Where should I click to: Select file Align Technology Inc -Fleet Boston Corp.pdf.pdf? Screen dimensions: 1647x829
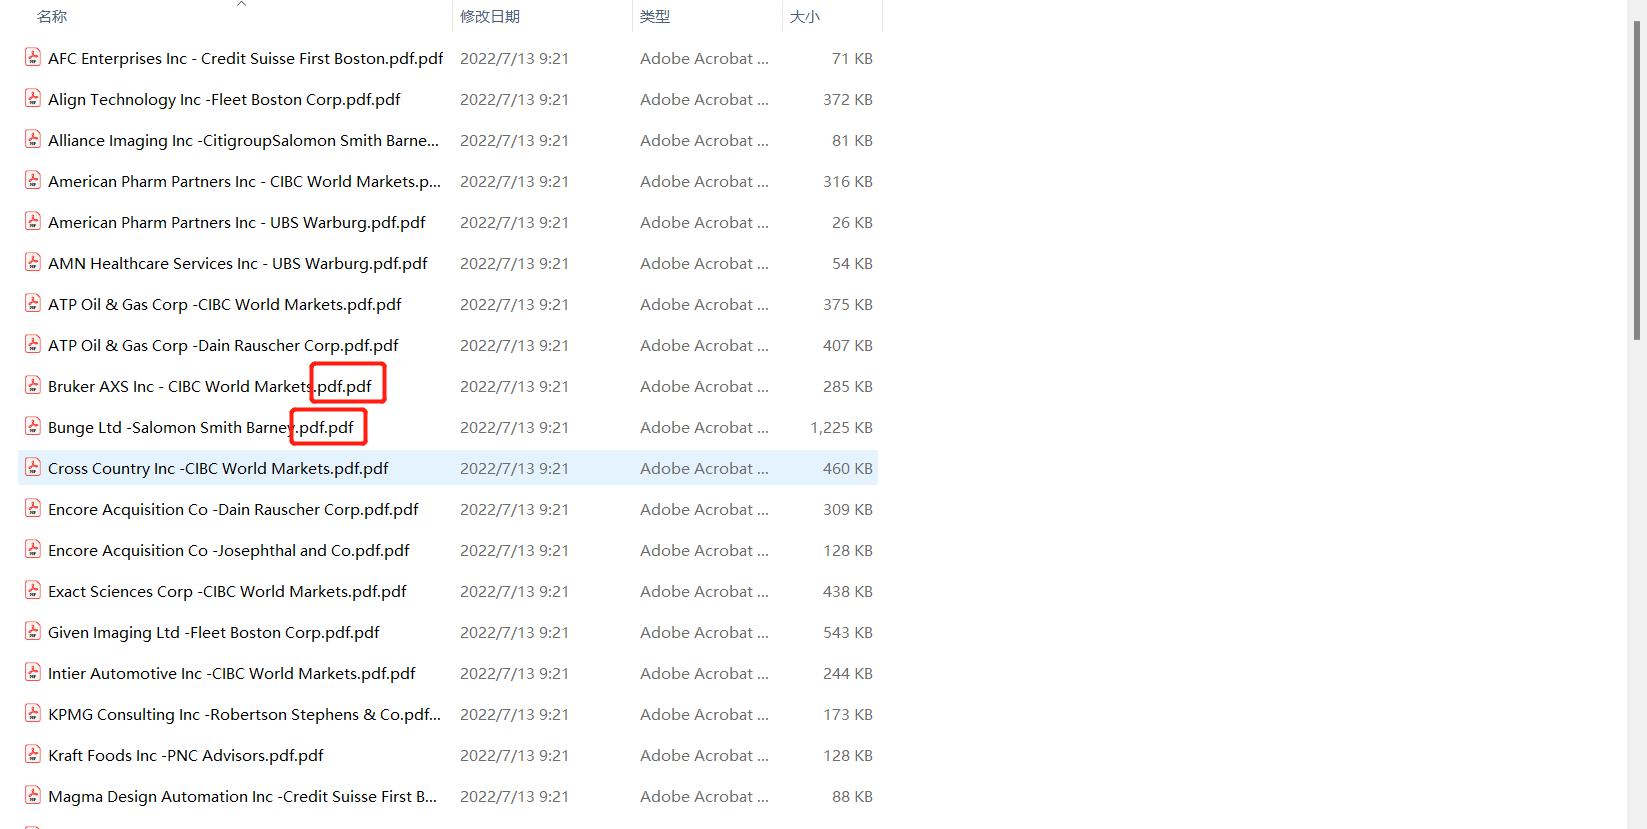click(x=224, y=99)
